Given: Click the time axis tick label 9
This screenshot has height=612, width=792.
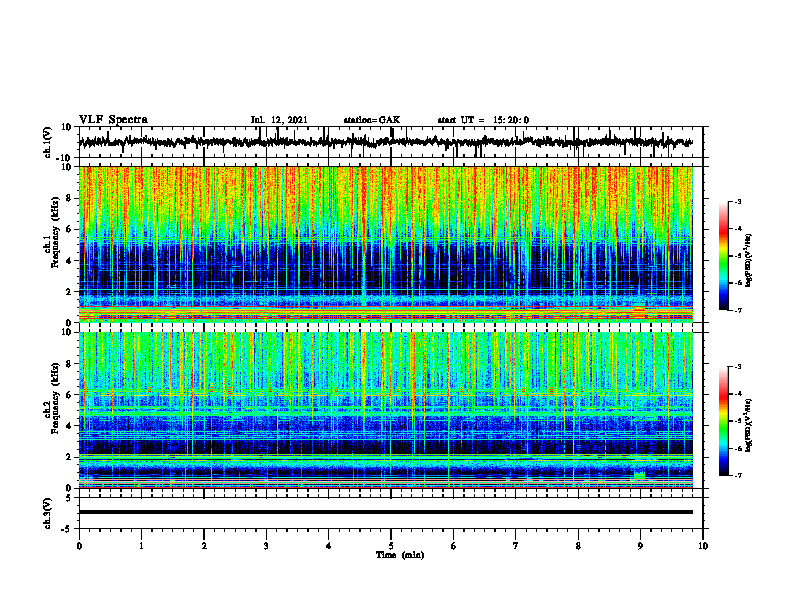Looking at the screenshot, I should point(640,546).
